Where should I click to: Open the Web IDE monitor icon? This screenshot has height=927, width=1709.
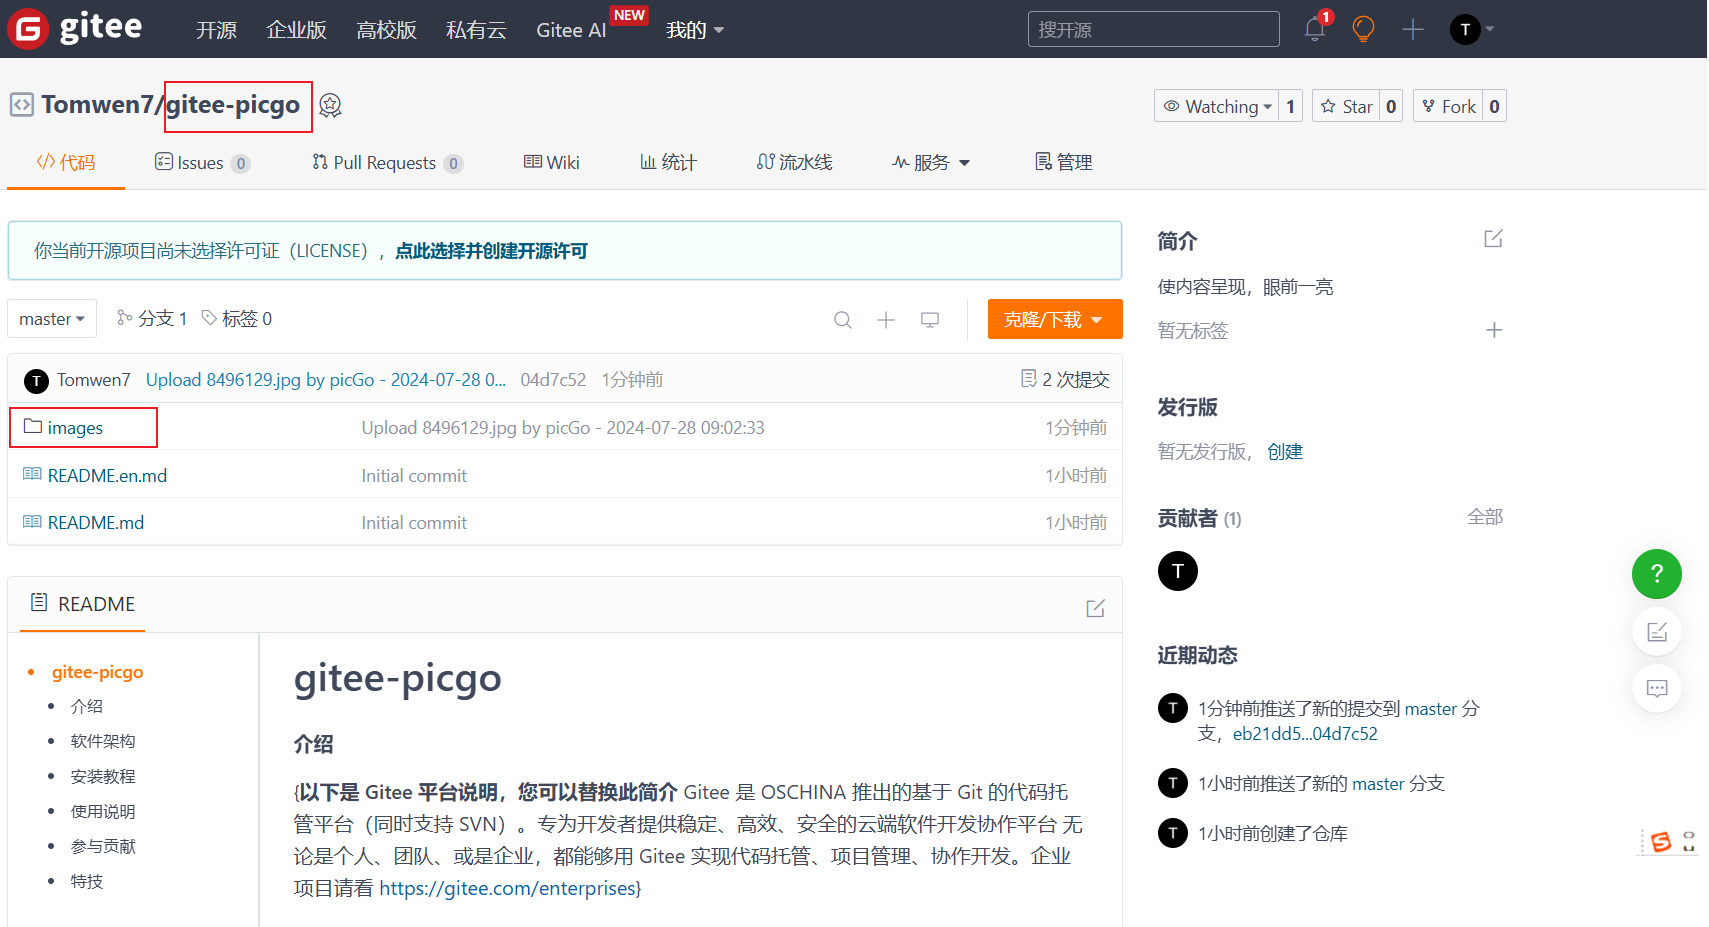pos(930,320)
